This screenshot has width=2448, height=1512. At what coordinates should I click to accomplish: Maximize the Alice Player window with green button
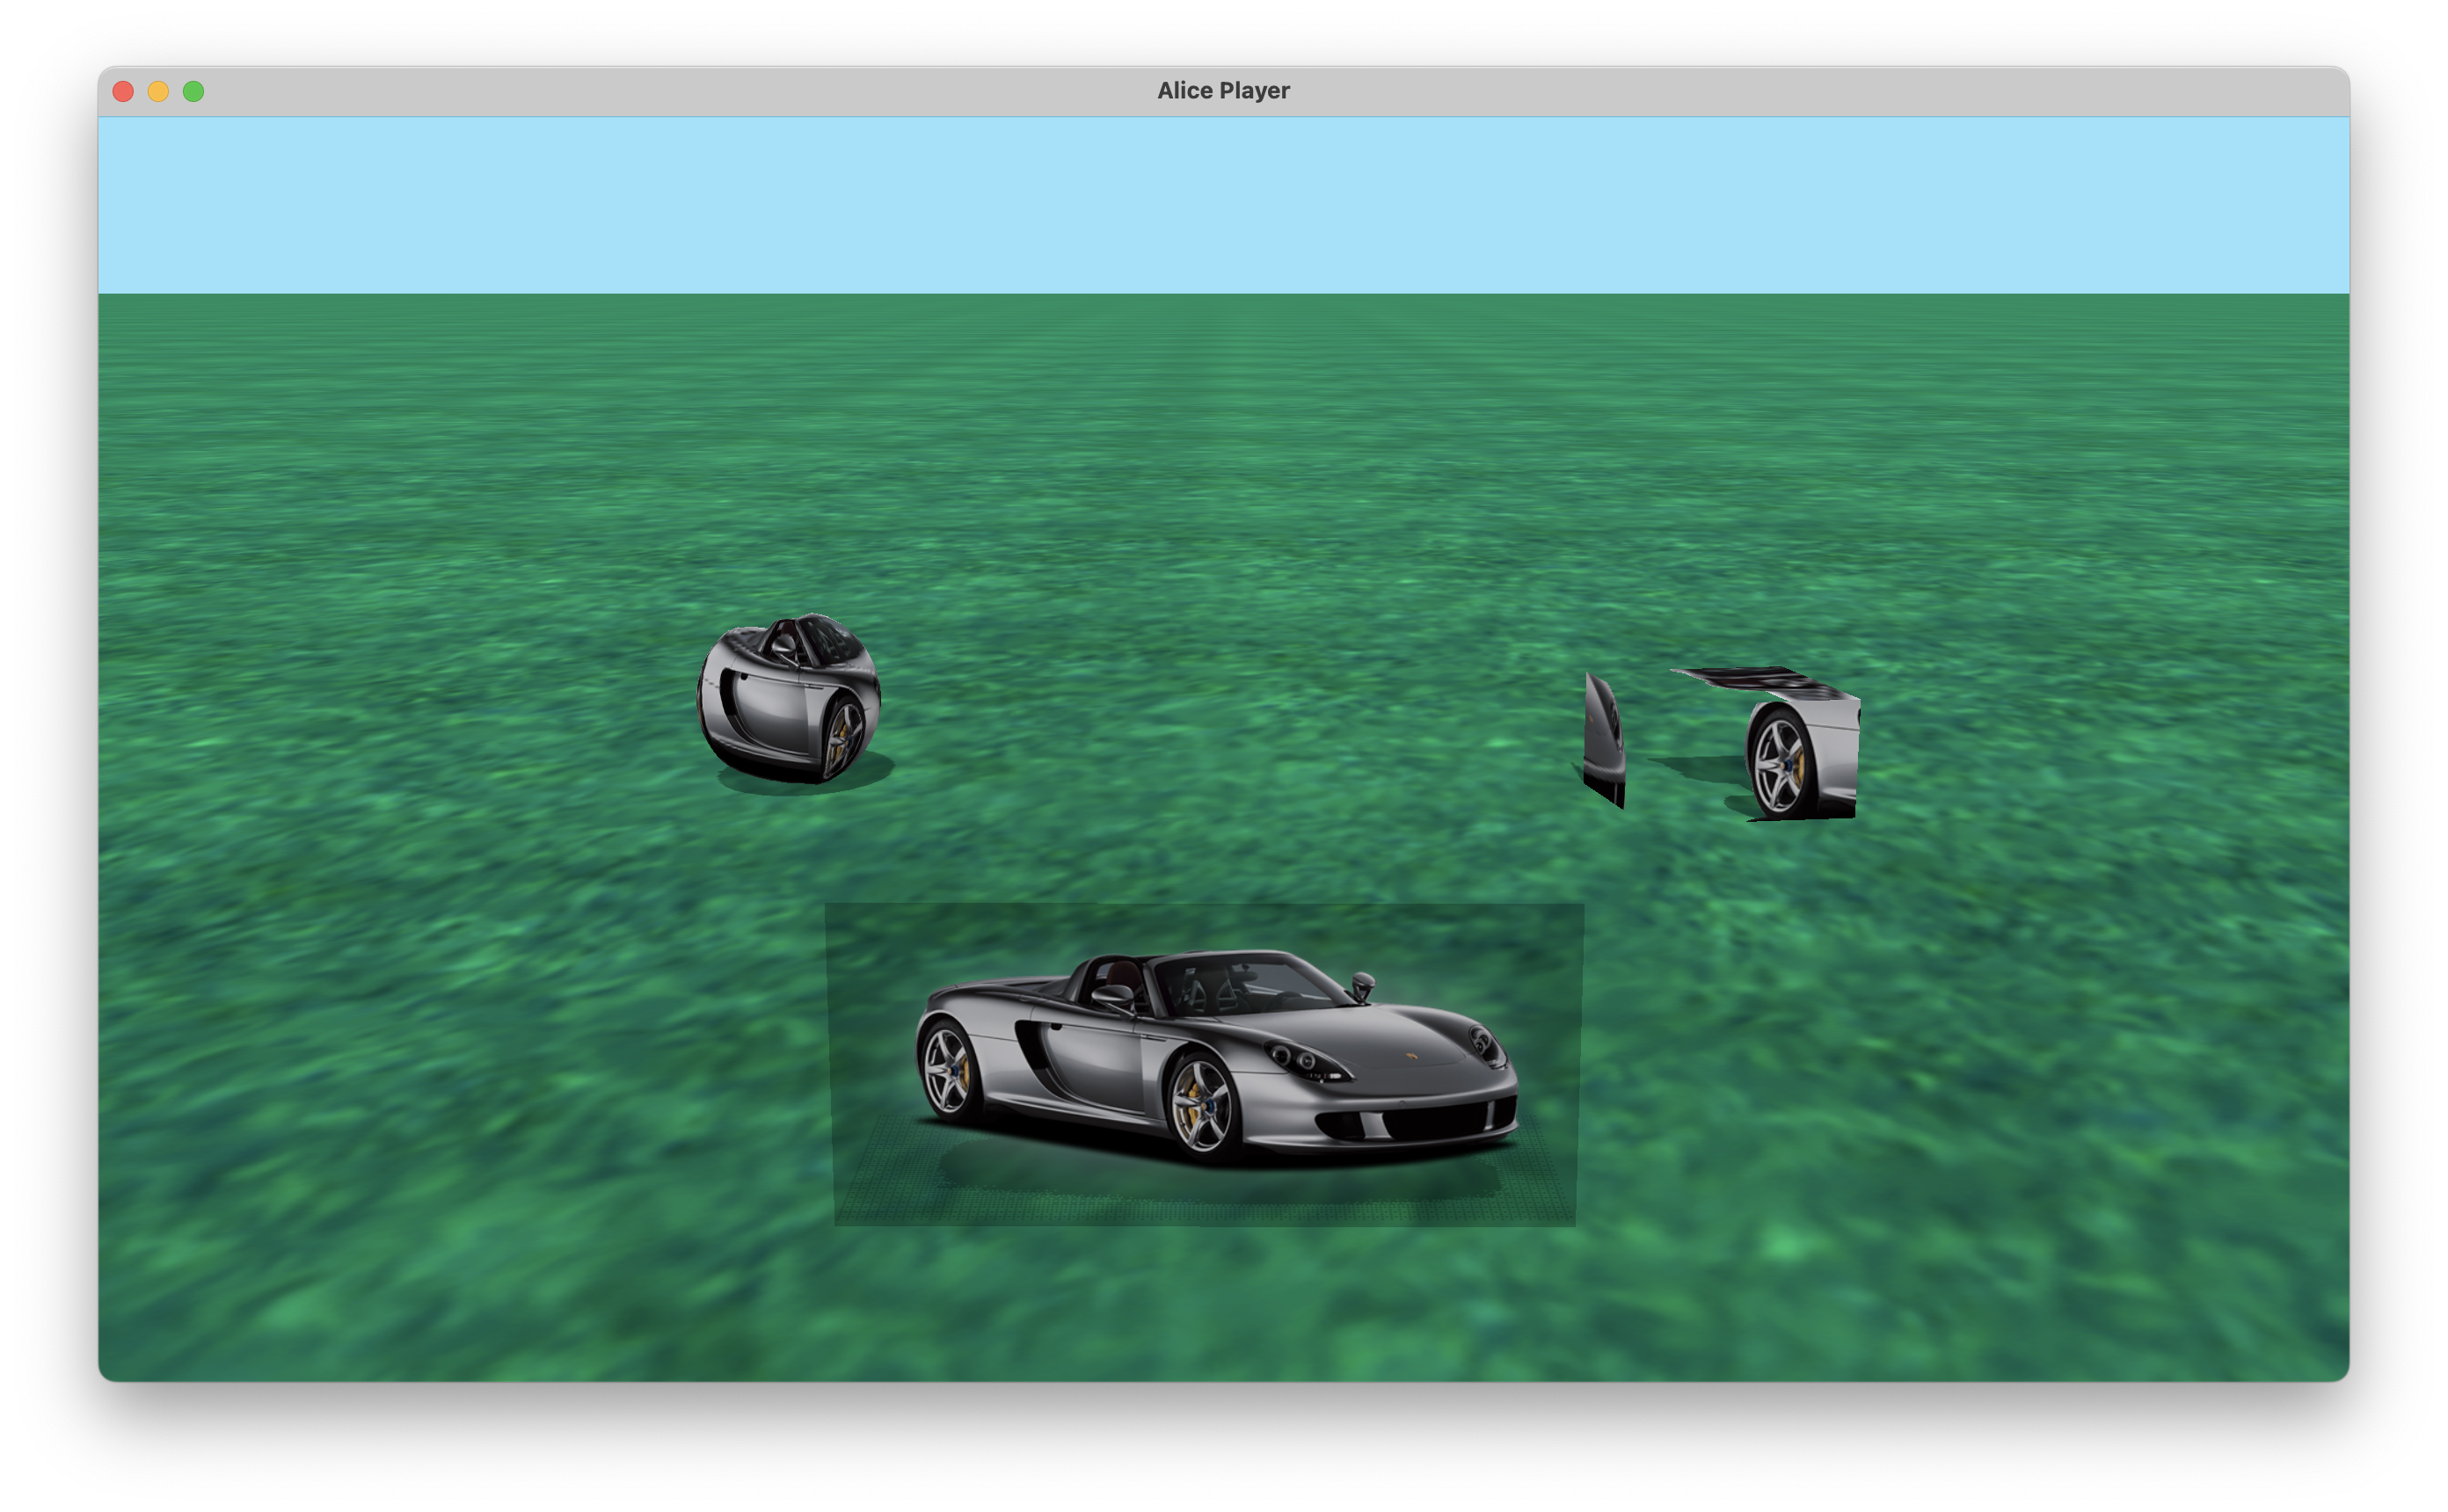pos(194,92)
